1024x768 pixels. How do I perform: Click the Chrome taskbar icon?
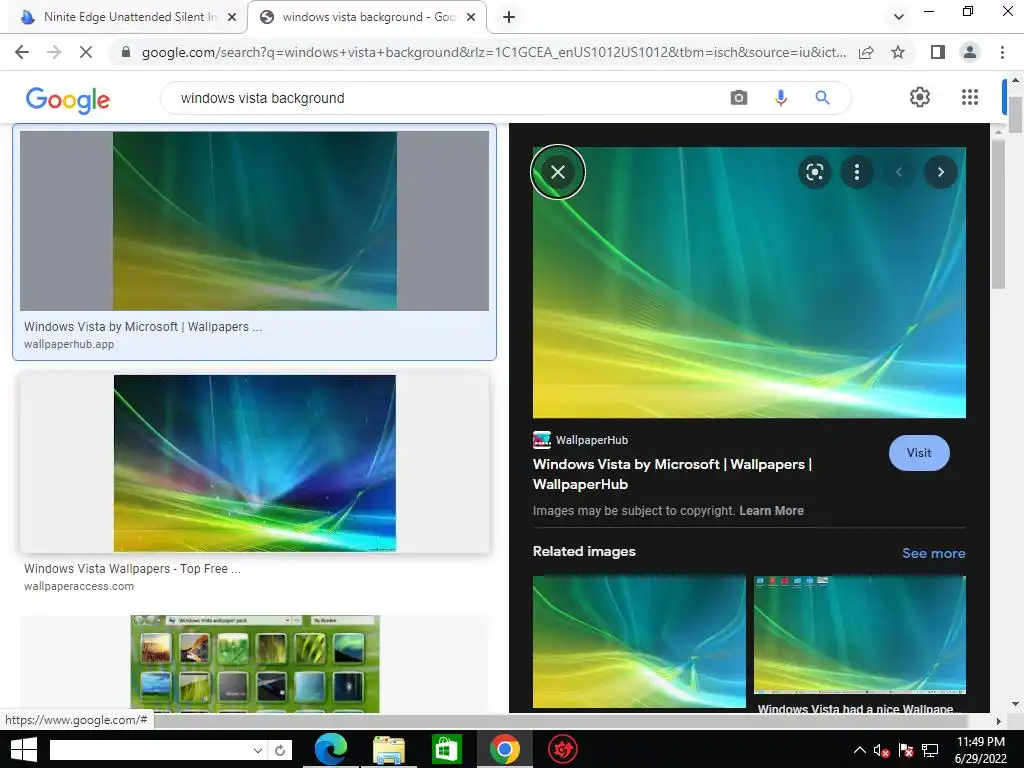[504, 749]
